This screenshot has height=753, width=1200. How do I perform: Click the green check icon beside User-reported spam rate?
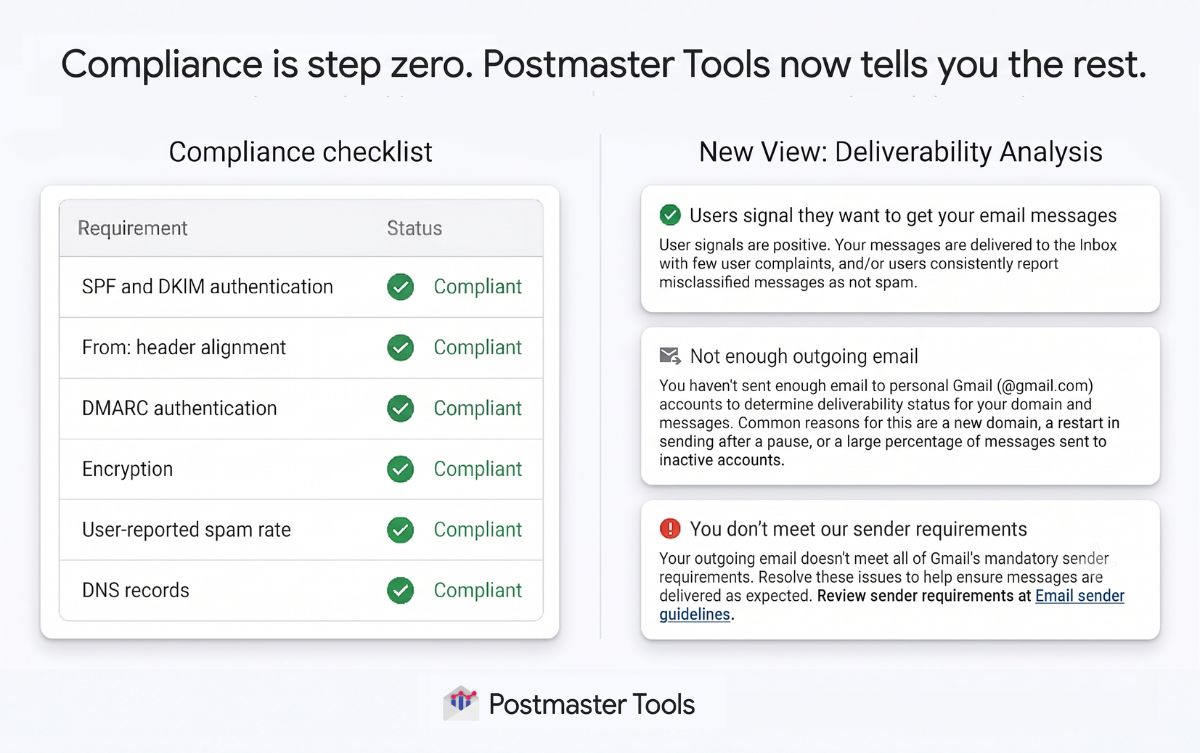pos(400,530)
